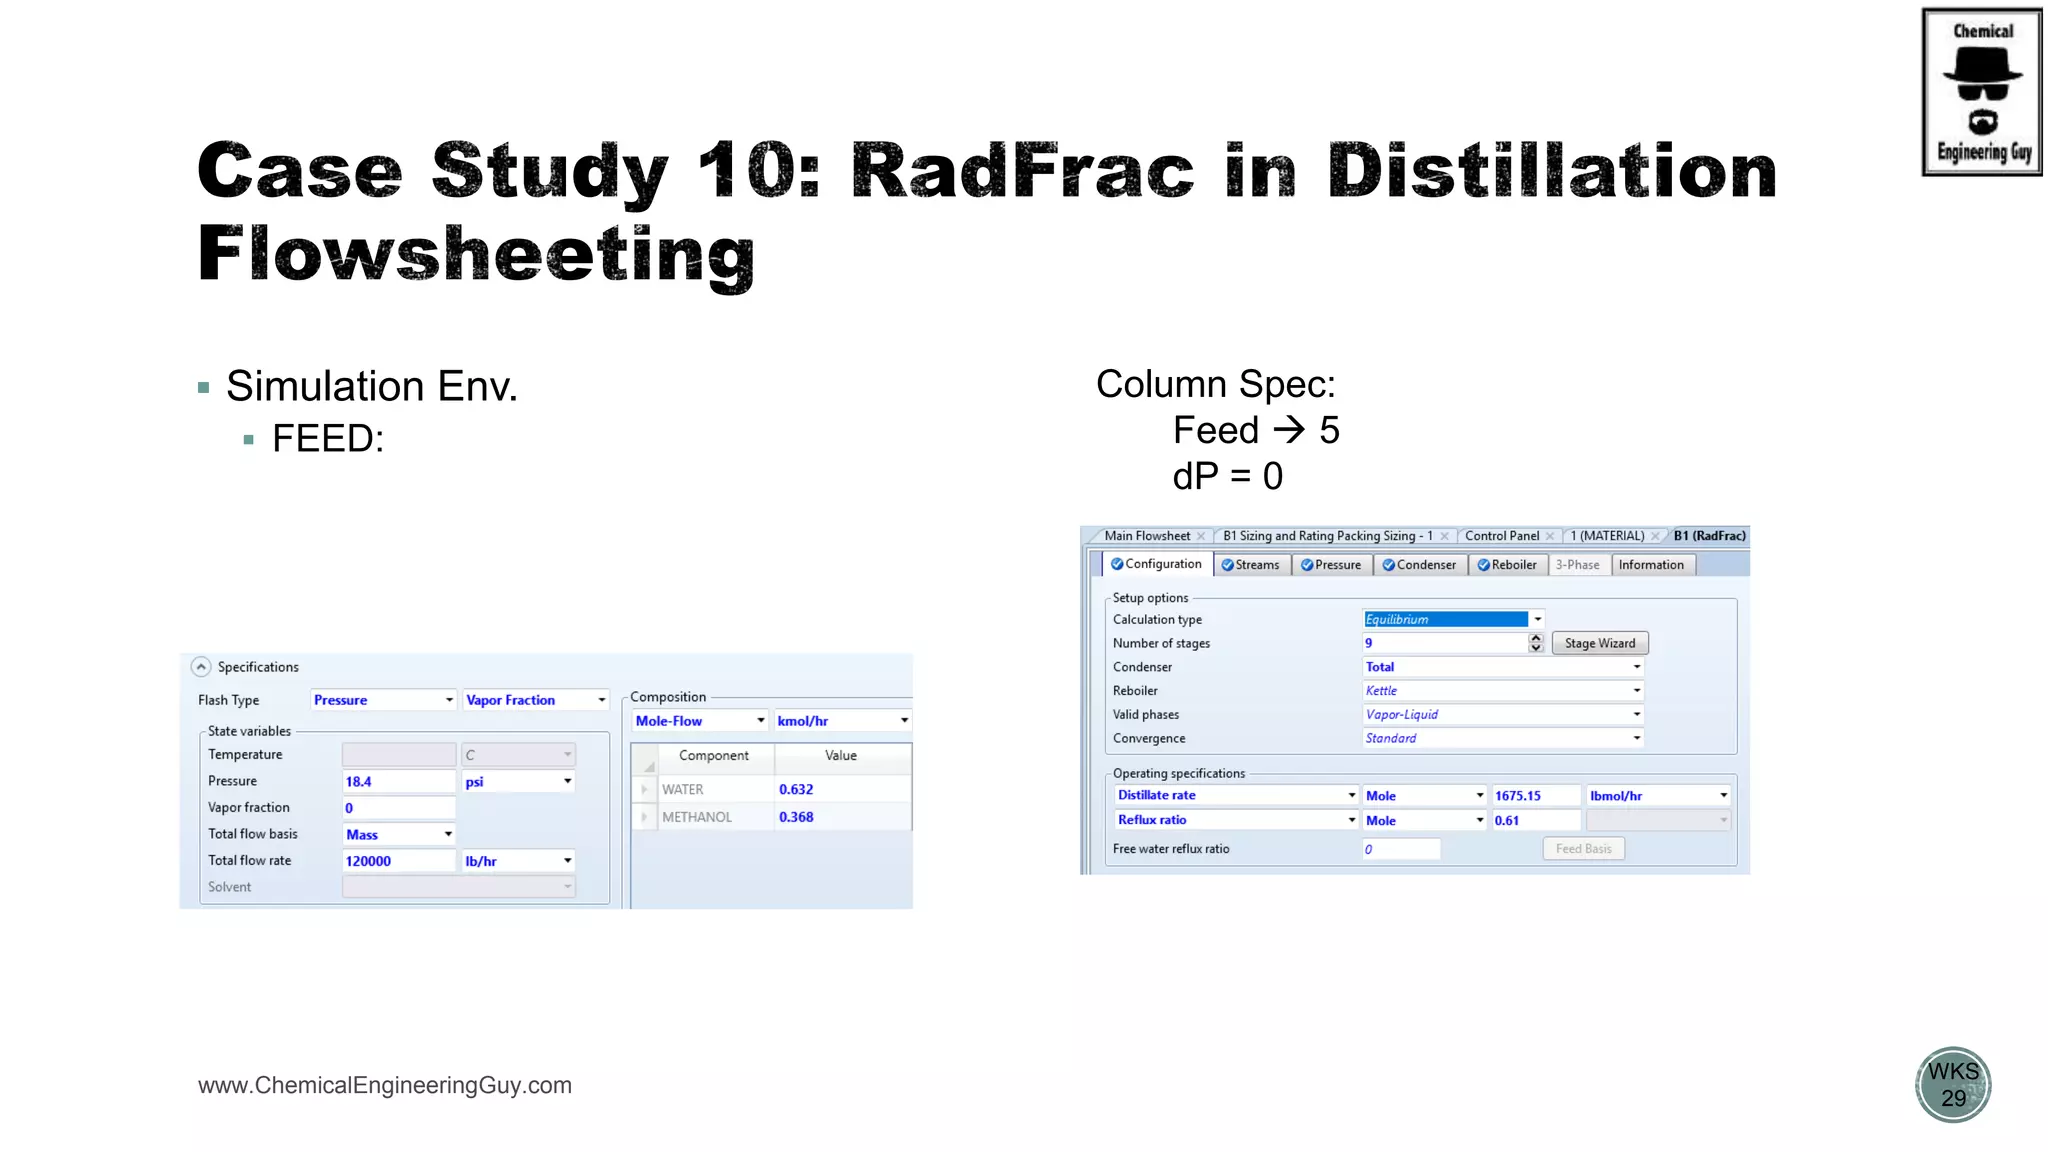Open the Condenser Total dropdown

pyautogui.click(x=1503, y=667)
